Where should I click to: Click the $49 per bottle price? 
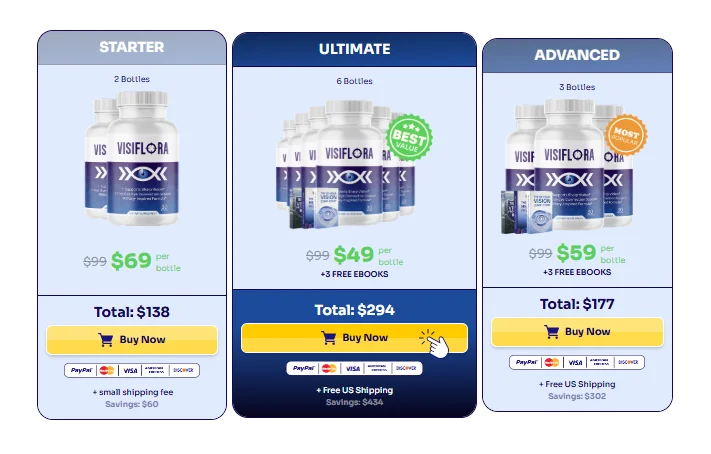click(x=354, y=255)
